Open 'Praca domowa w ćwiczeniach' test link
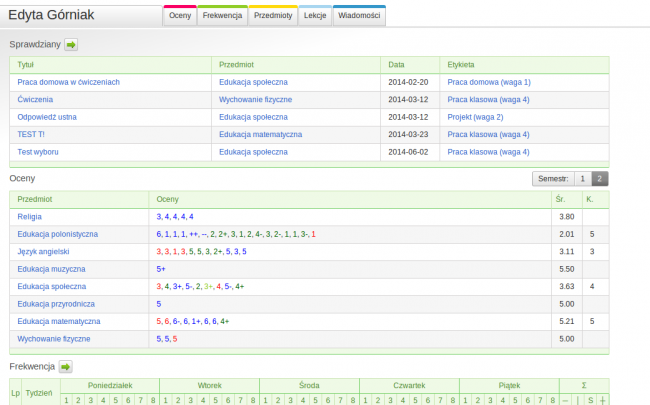The height and width of the screenshot is (405, 650). point(68,82)
